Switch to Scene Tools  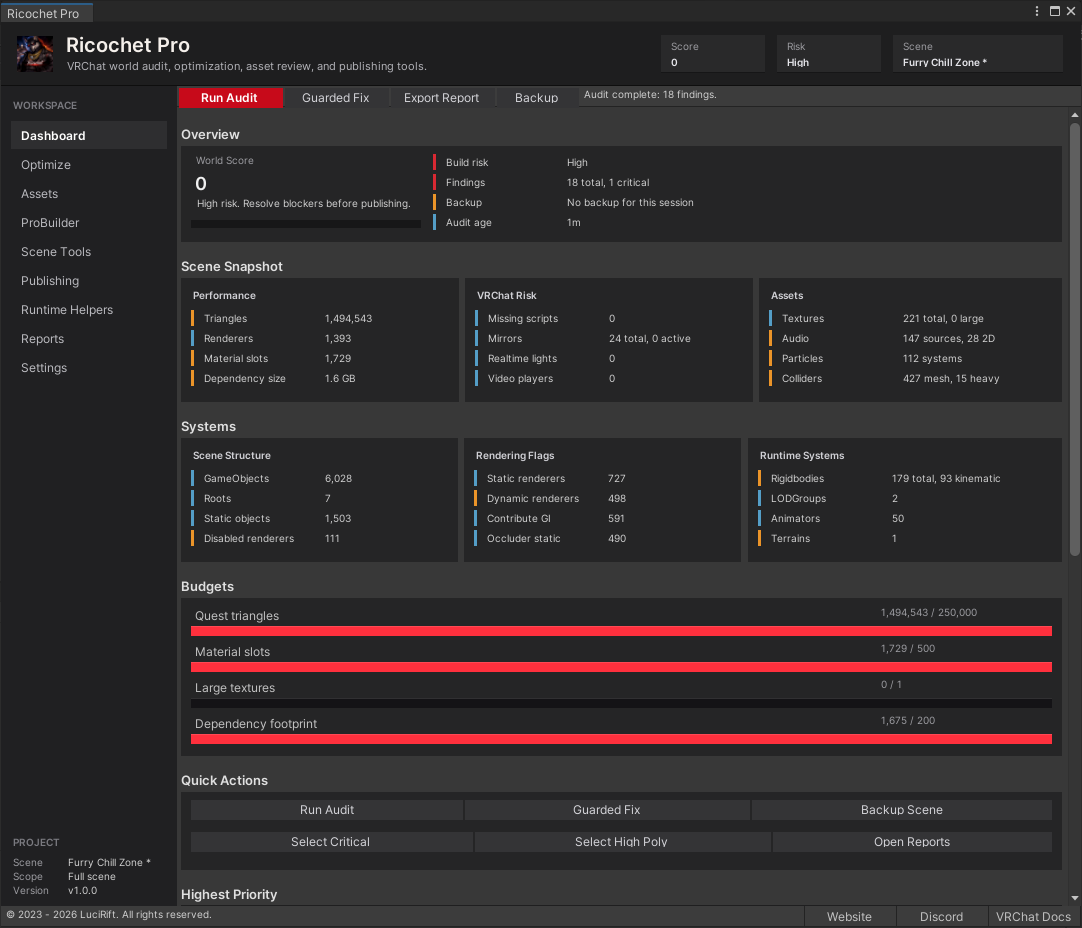point(89,251)
